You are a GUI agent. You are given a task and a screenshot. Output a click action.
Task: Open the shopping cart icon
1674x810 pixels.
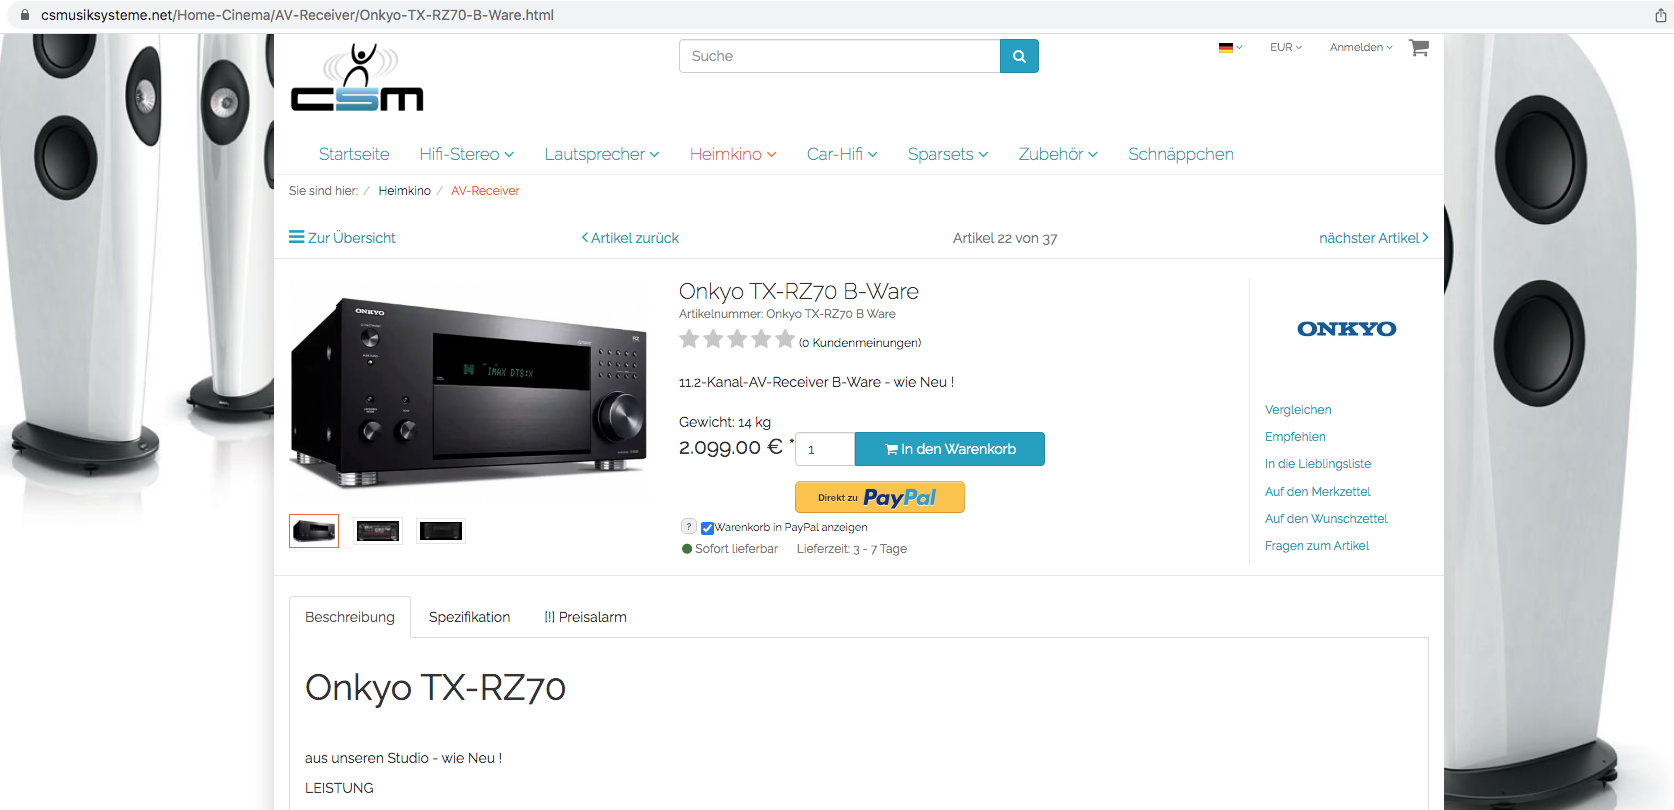click(x=1418, y=47)
